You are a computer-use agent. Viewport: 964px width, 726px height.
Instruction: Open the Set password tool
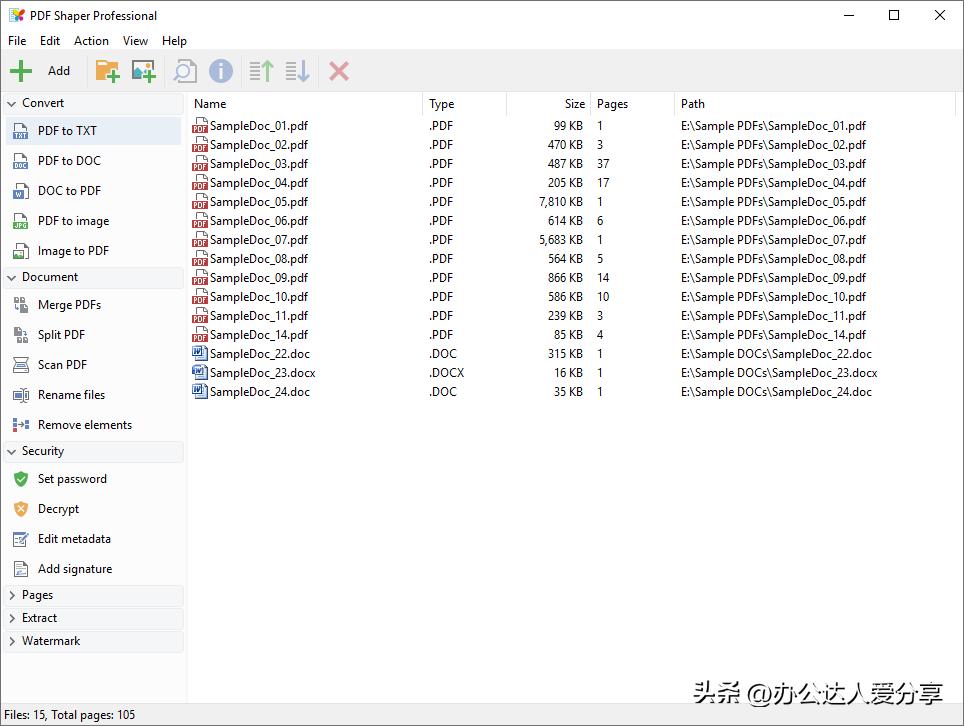(x=93, y=478)
